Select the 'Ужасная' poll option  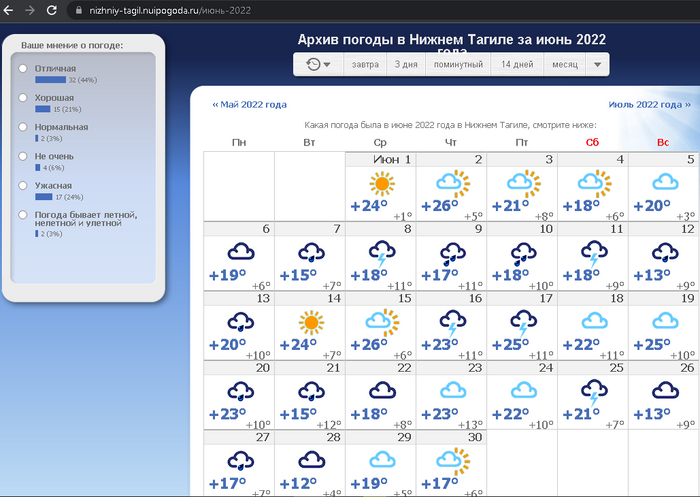click(23, 186)
